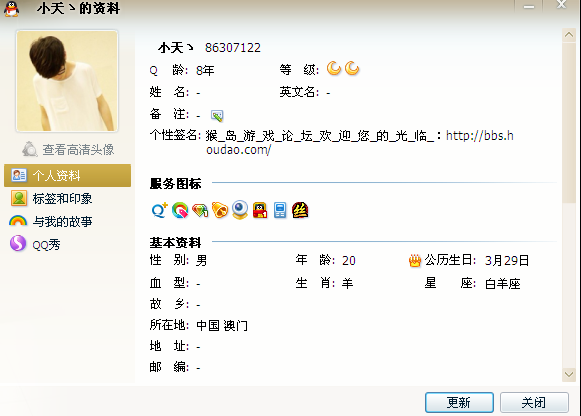This screenshot has width=581, height=416.
Task: Click the red and yellow 丝 service icon
Action: point(300,210)
